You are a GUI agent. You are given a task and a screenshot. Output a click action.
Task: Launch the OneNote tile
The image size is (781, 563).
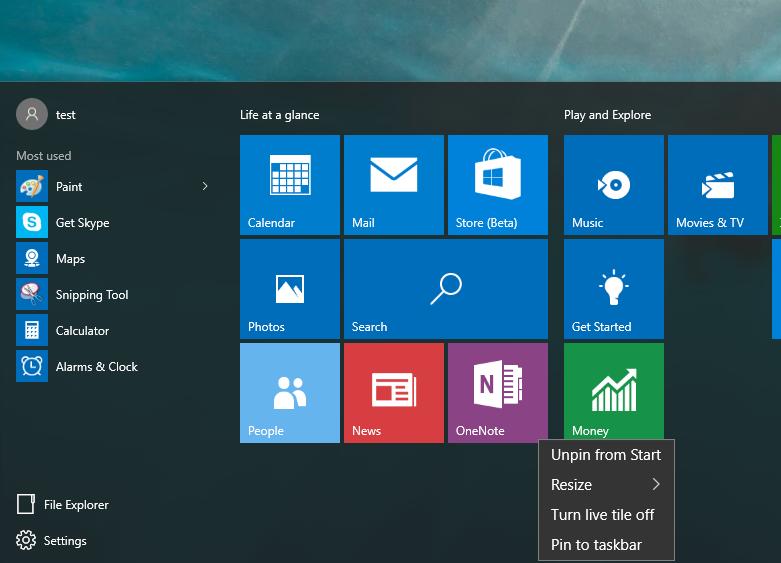pyautogui.click(x=498, y=393)
